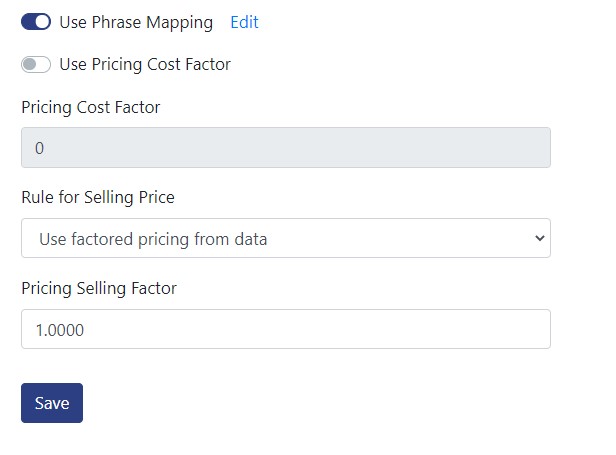Screen dimensions: 616x455
Task: Click the chevron arrow on the selling price select
Action: [x=540, y=238]
